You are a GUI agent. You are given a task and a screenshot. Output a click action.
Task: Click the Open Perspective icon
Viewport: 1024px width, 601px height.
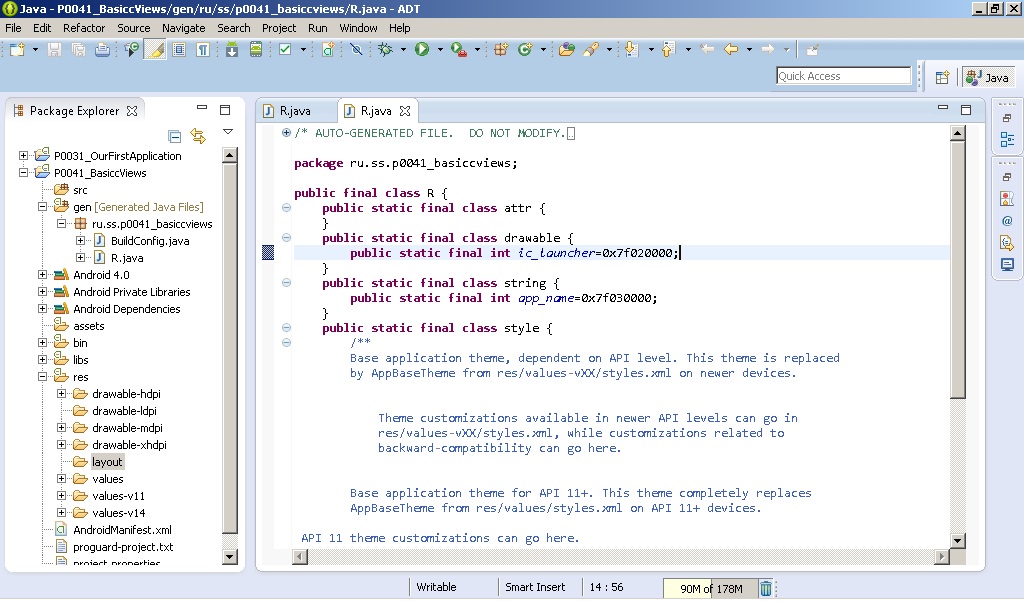(942, 77)
